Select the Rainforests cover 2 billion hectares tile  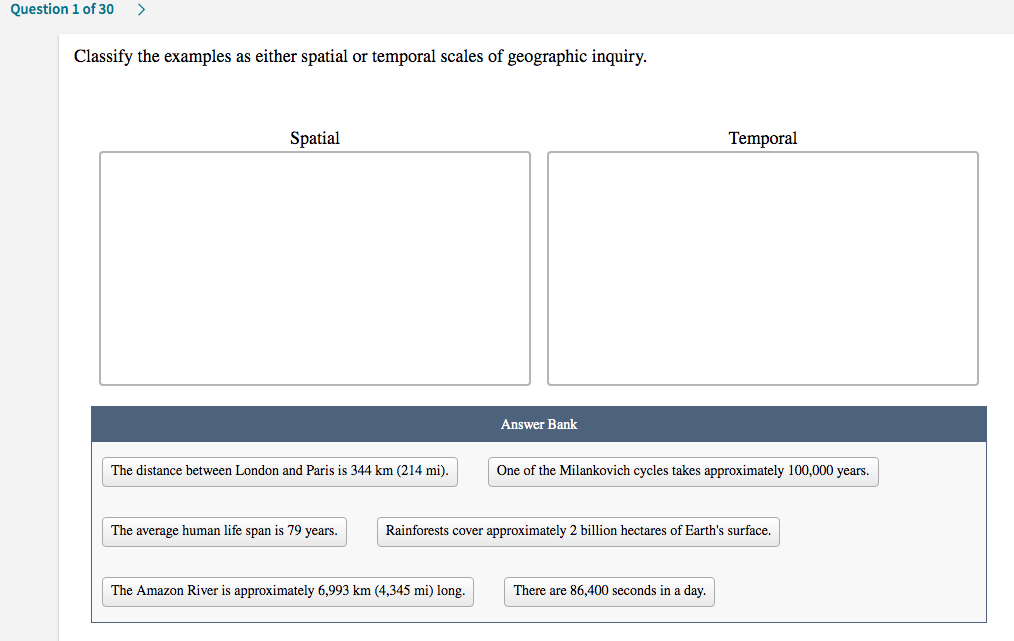click(x=578, y=532)
